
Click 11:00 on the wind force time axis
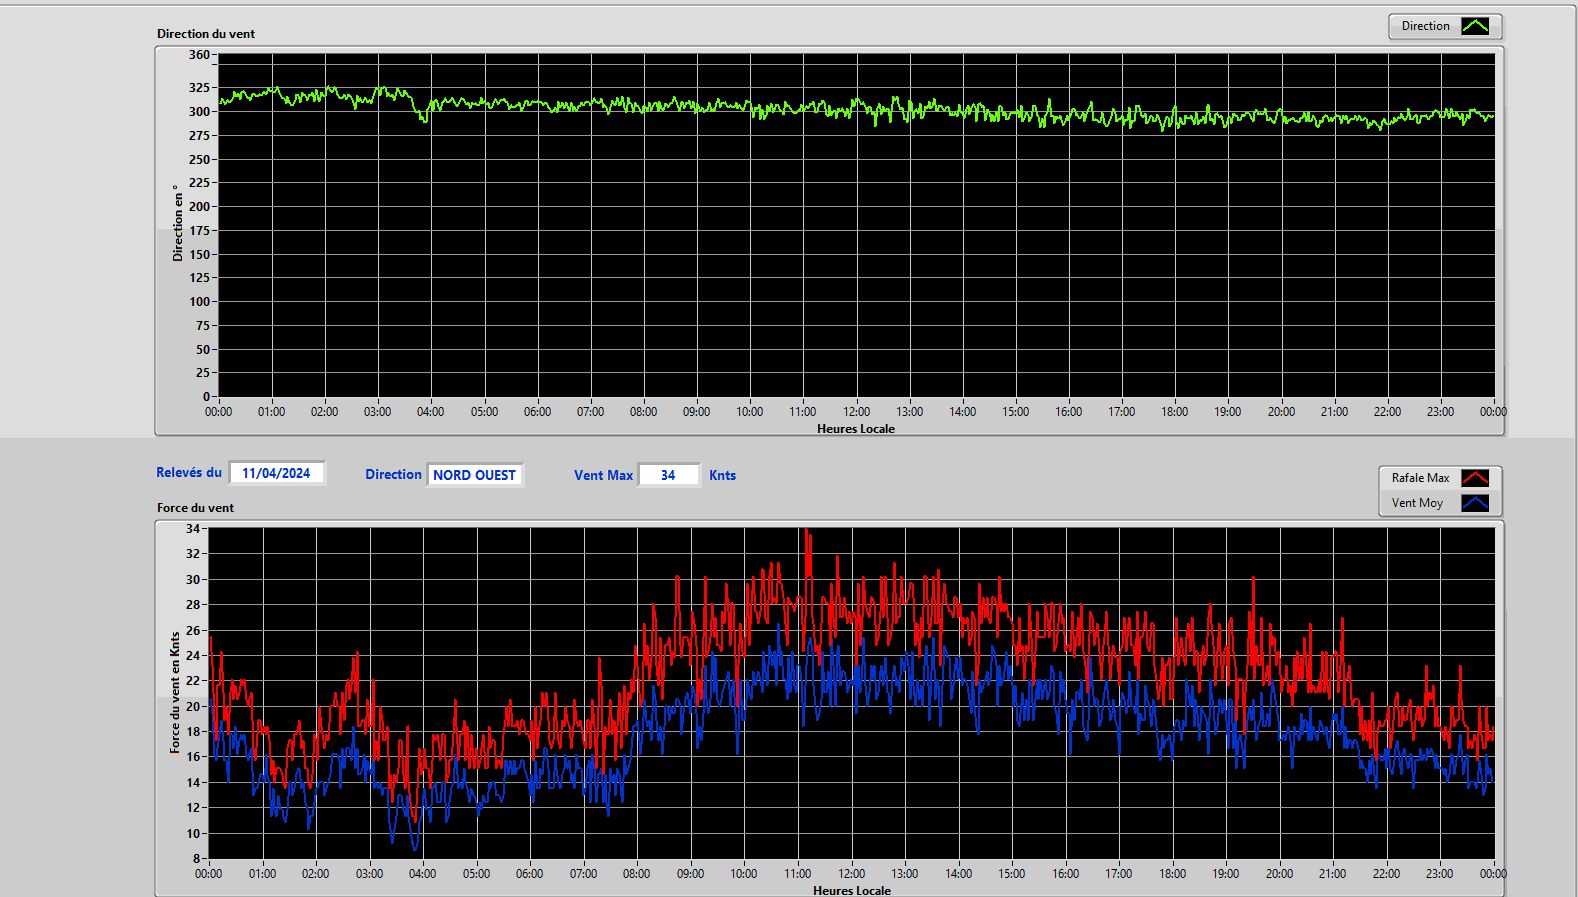797,874
